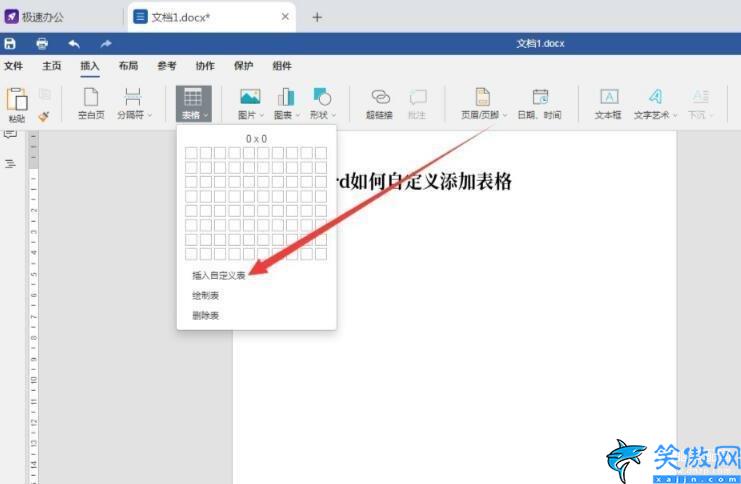The width and height of the screenshot is (741, 484).
Task: Select the 插入 ribbon tab
Action: point(90,66)
